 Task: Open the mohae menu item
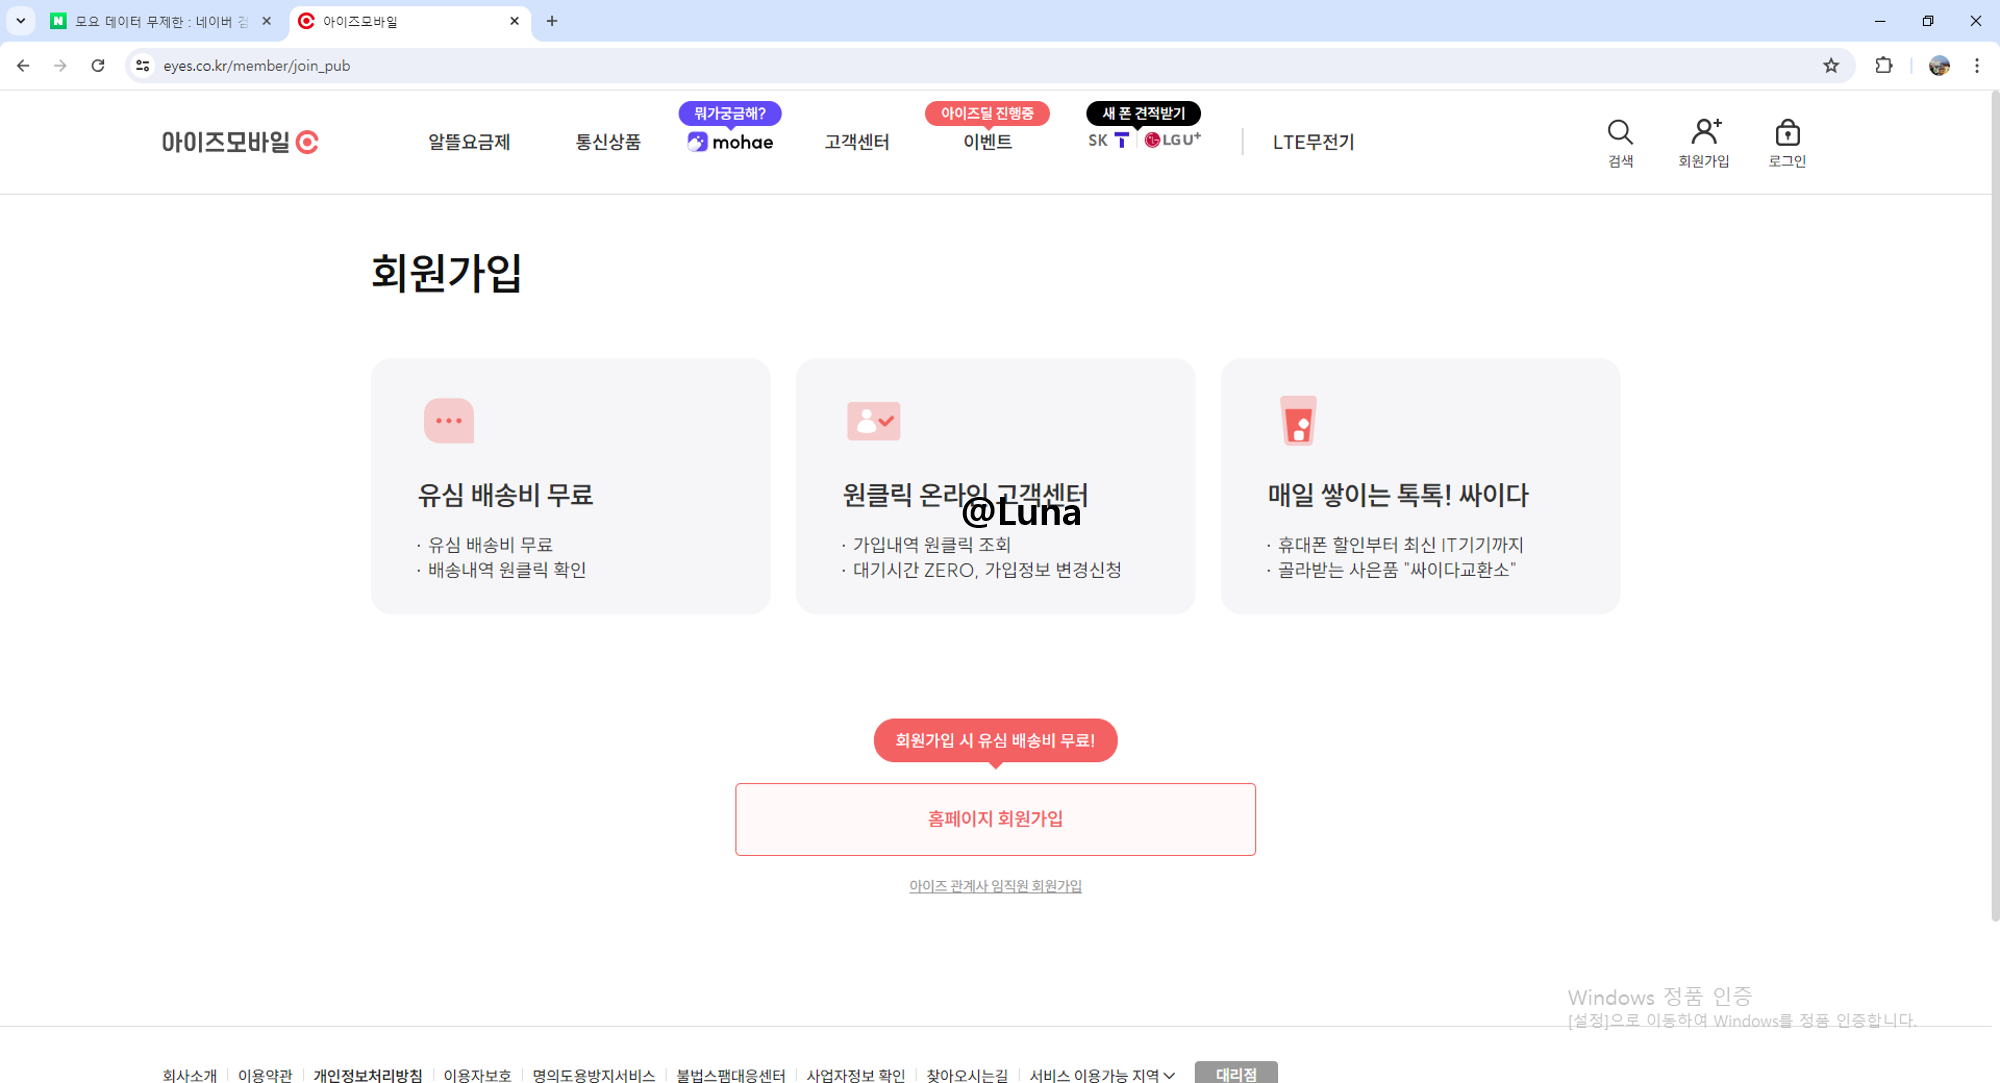pyautogui.click(x=730, y=142)
